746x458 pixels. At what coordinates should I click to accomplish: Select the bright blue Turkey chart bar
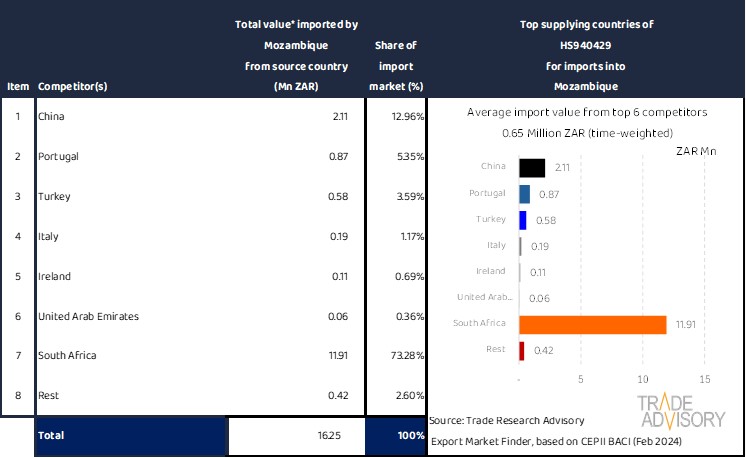[x=523, y=220]
